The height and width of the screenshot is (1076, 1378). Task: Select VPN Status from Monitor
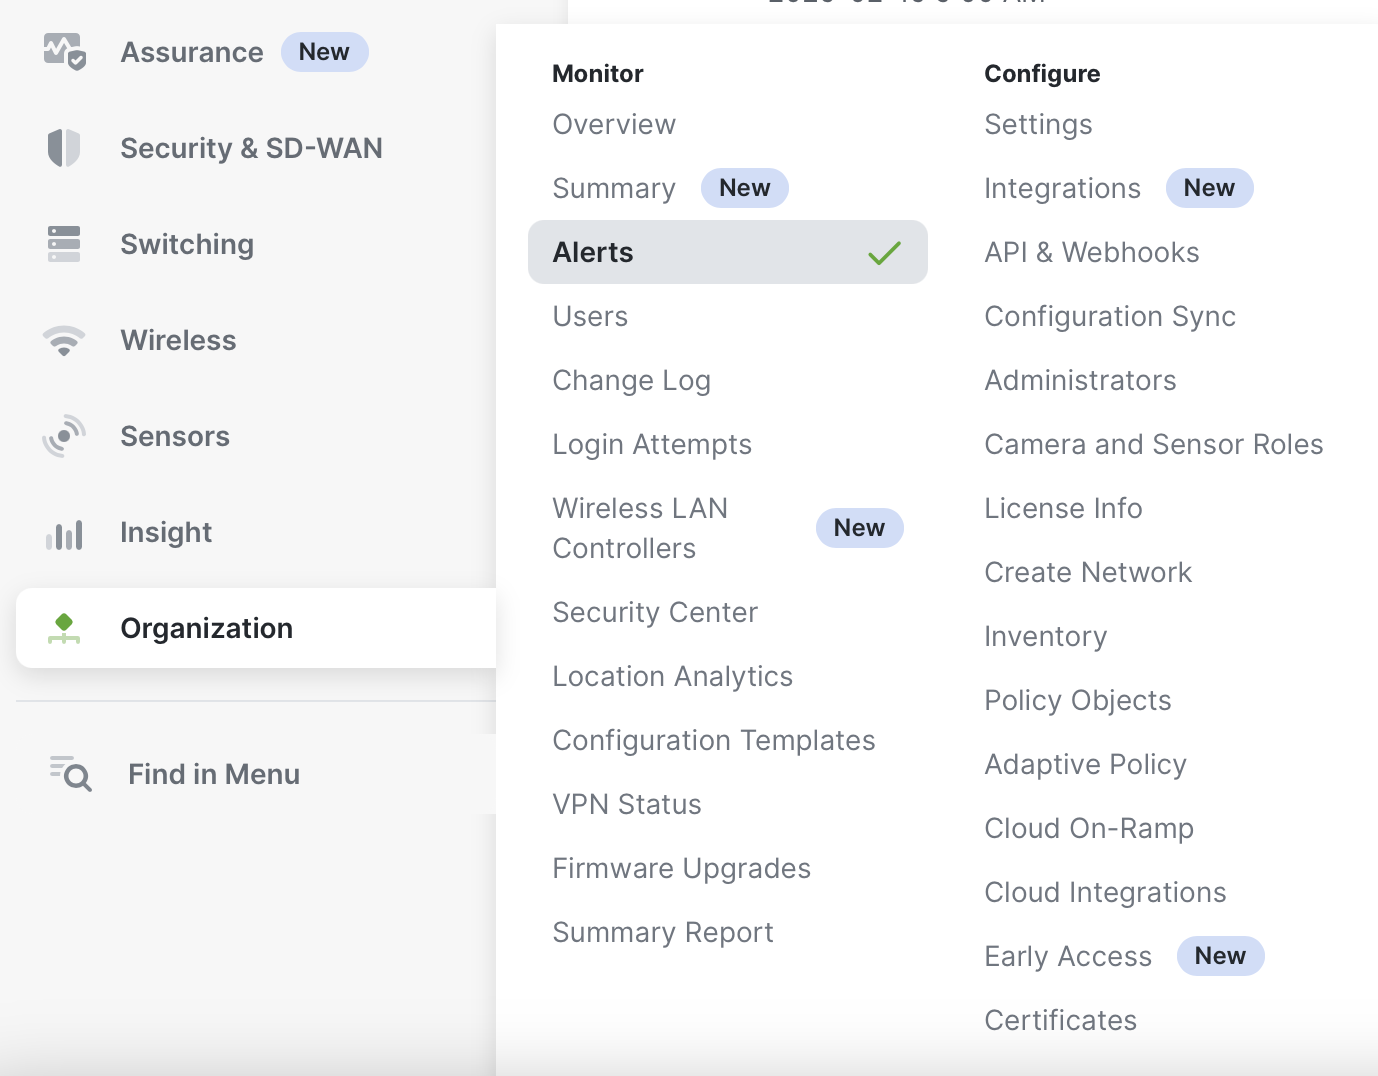click(627, 804)
